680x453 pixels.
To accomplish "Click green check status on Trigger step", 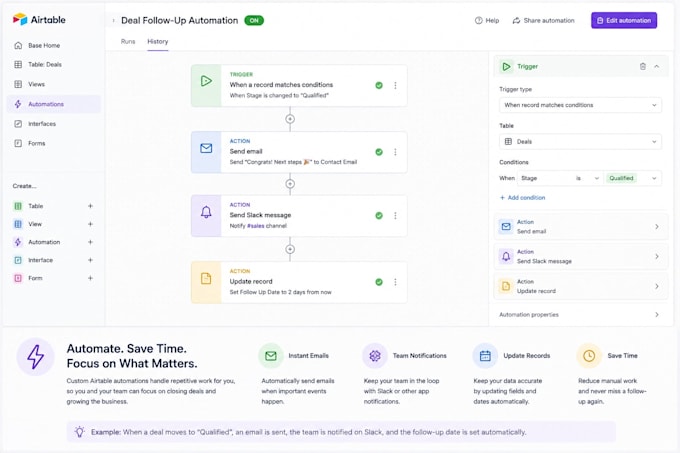I will click(379, 85).
